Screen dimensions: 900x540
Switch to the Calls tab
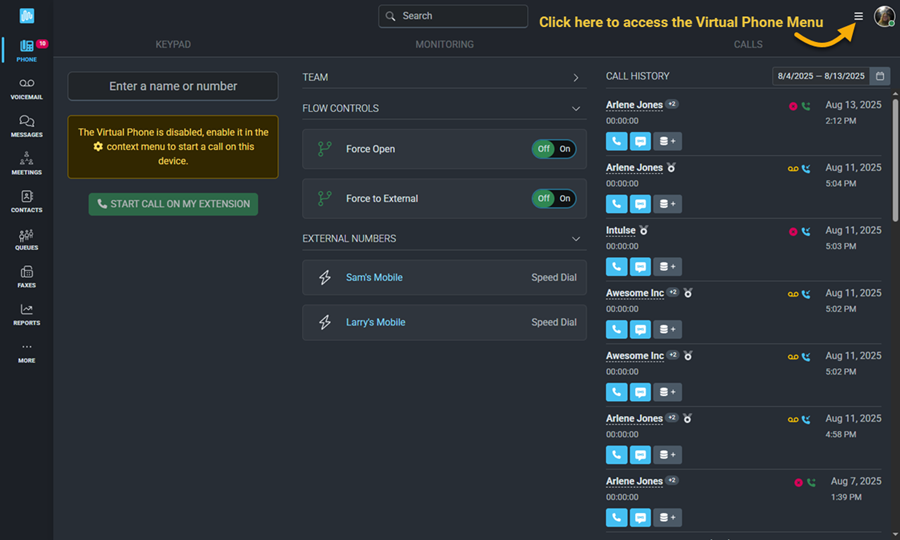pos(748,44)
